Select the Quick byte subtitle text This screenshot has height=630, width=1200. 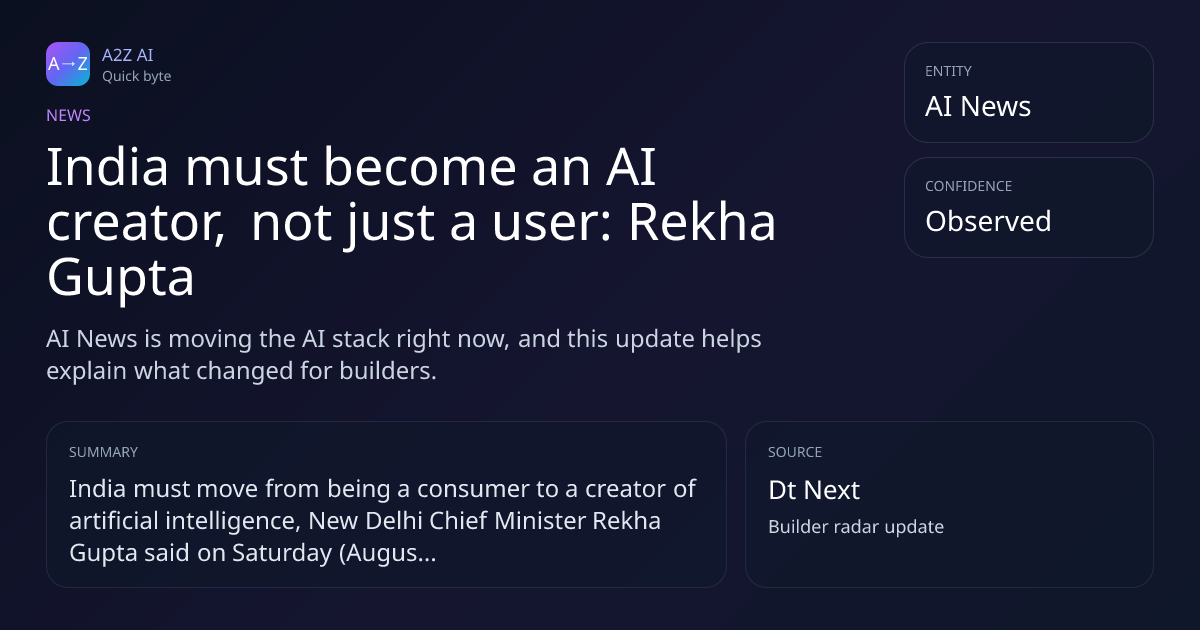(x=136, y=76)
